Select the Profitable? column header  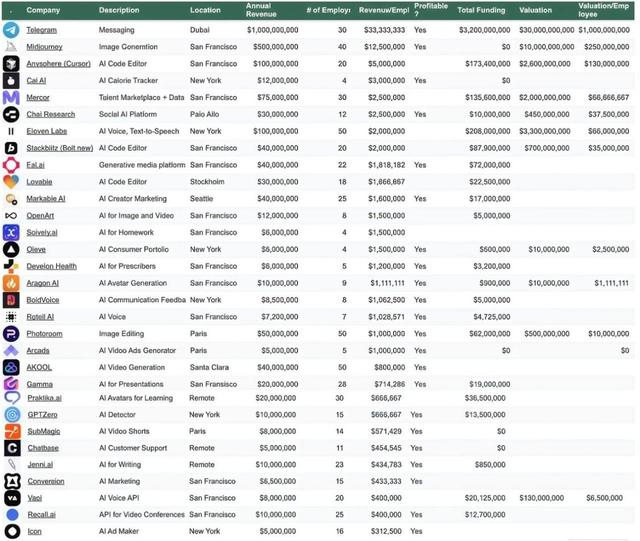click(431, 10)
